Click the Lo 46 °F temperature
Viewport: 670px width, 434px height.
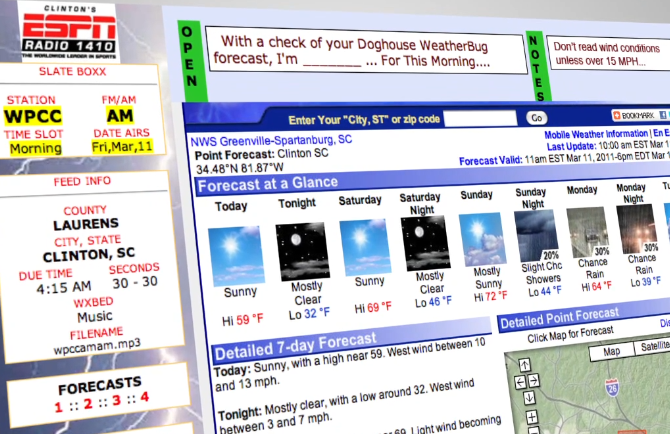[433, 302]
